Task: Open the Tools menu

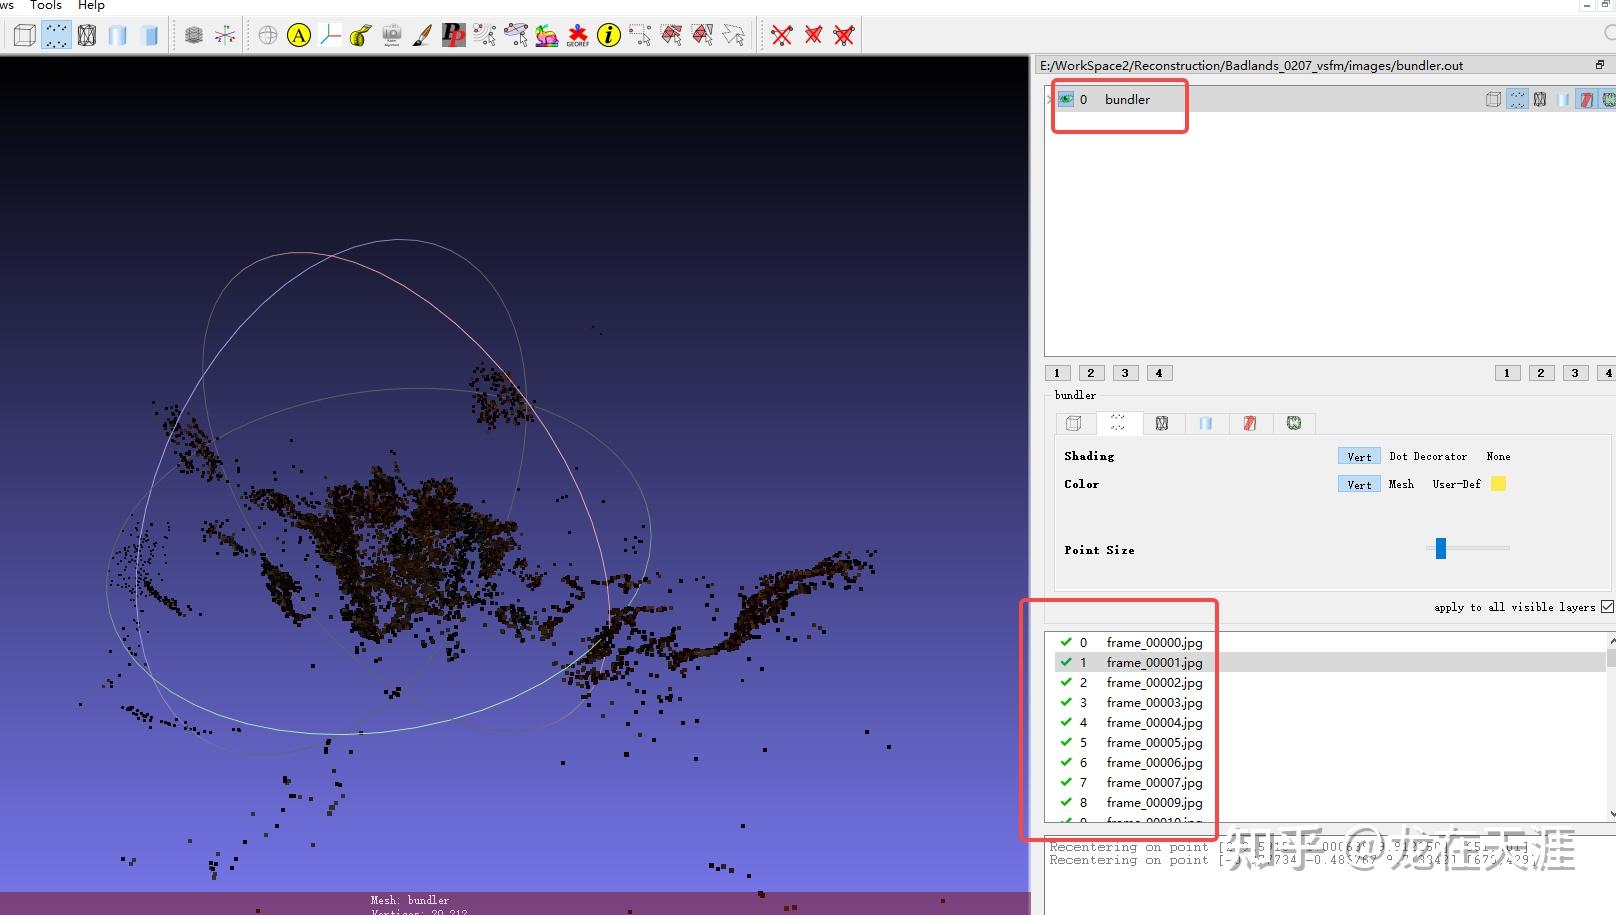Action: [x=45, y=5]
